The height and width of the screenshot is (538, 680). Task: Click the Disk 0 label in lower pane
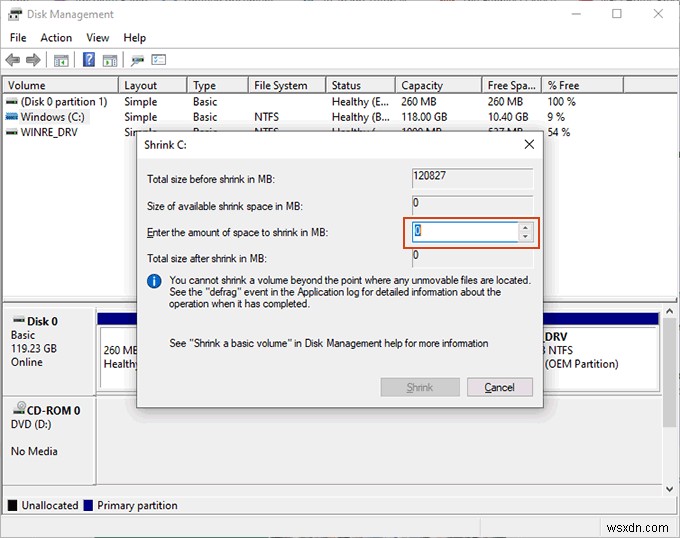[42, 321]
